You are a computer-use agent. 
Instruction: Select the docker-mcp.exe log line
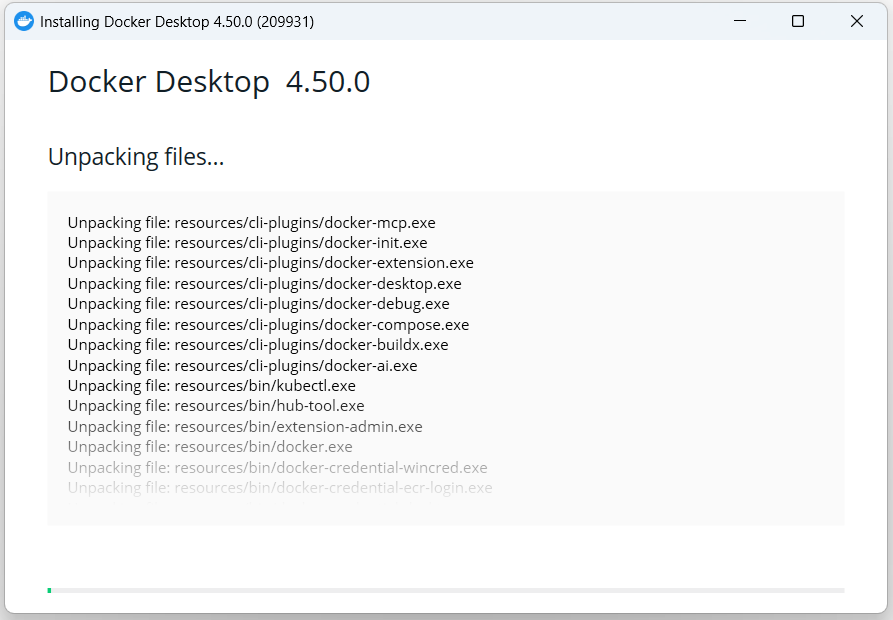252,223
